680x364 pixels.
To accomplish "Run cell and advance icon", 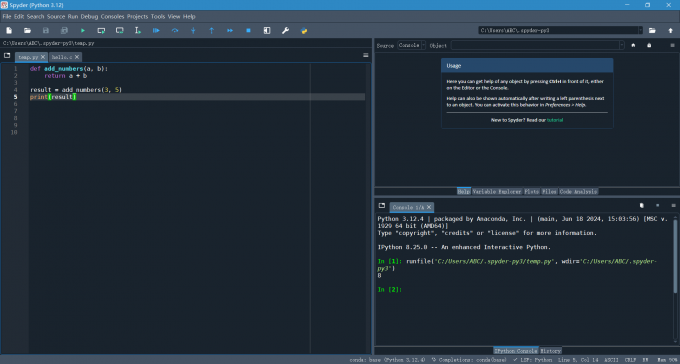I will coord(120,30).
